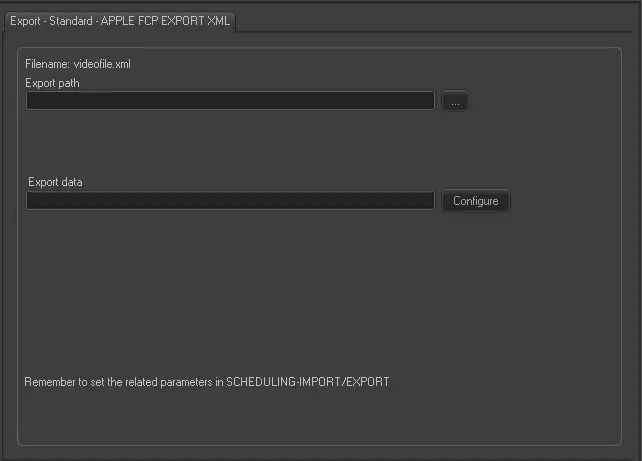The image size is (642, 461).
Task: Click the 'Export data' label text
Action: 55,182
